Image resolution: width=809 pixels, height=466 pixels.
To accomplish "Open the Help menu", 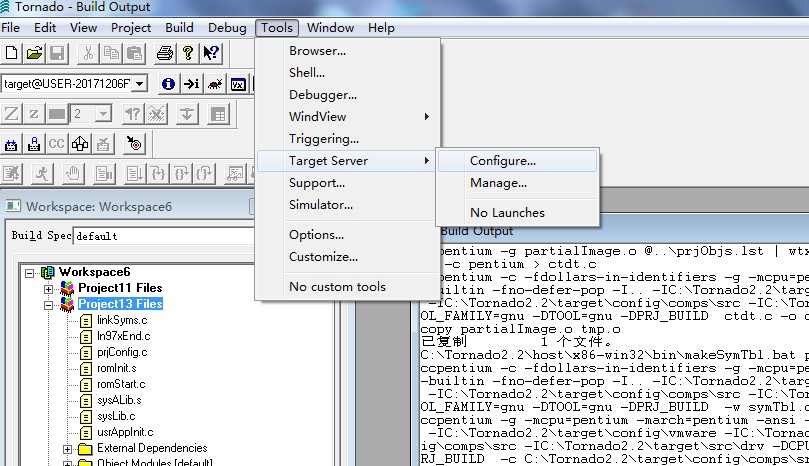I will click(x=381, y=27).
